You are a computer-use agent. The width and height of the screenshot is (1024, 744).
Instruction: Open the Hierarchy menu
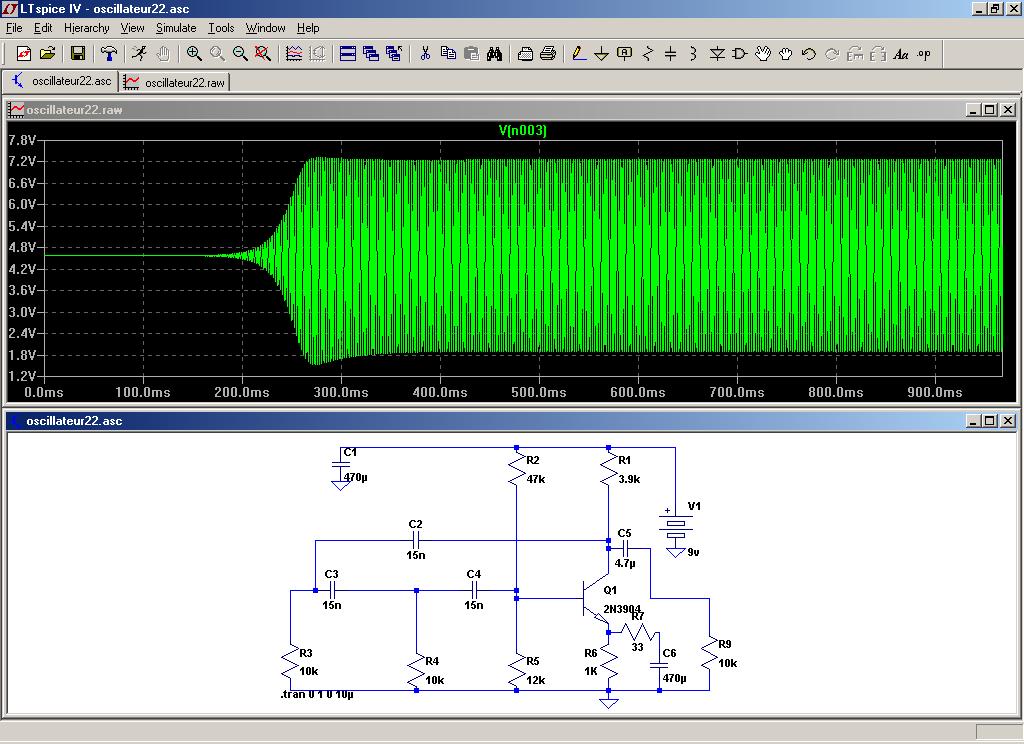(x=86, y=28)
